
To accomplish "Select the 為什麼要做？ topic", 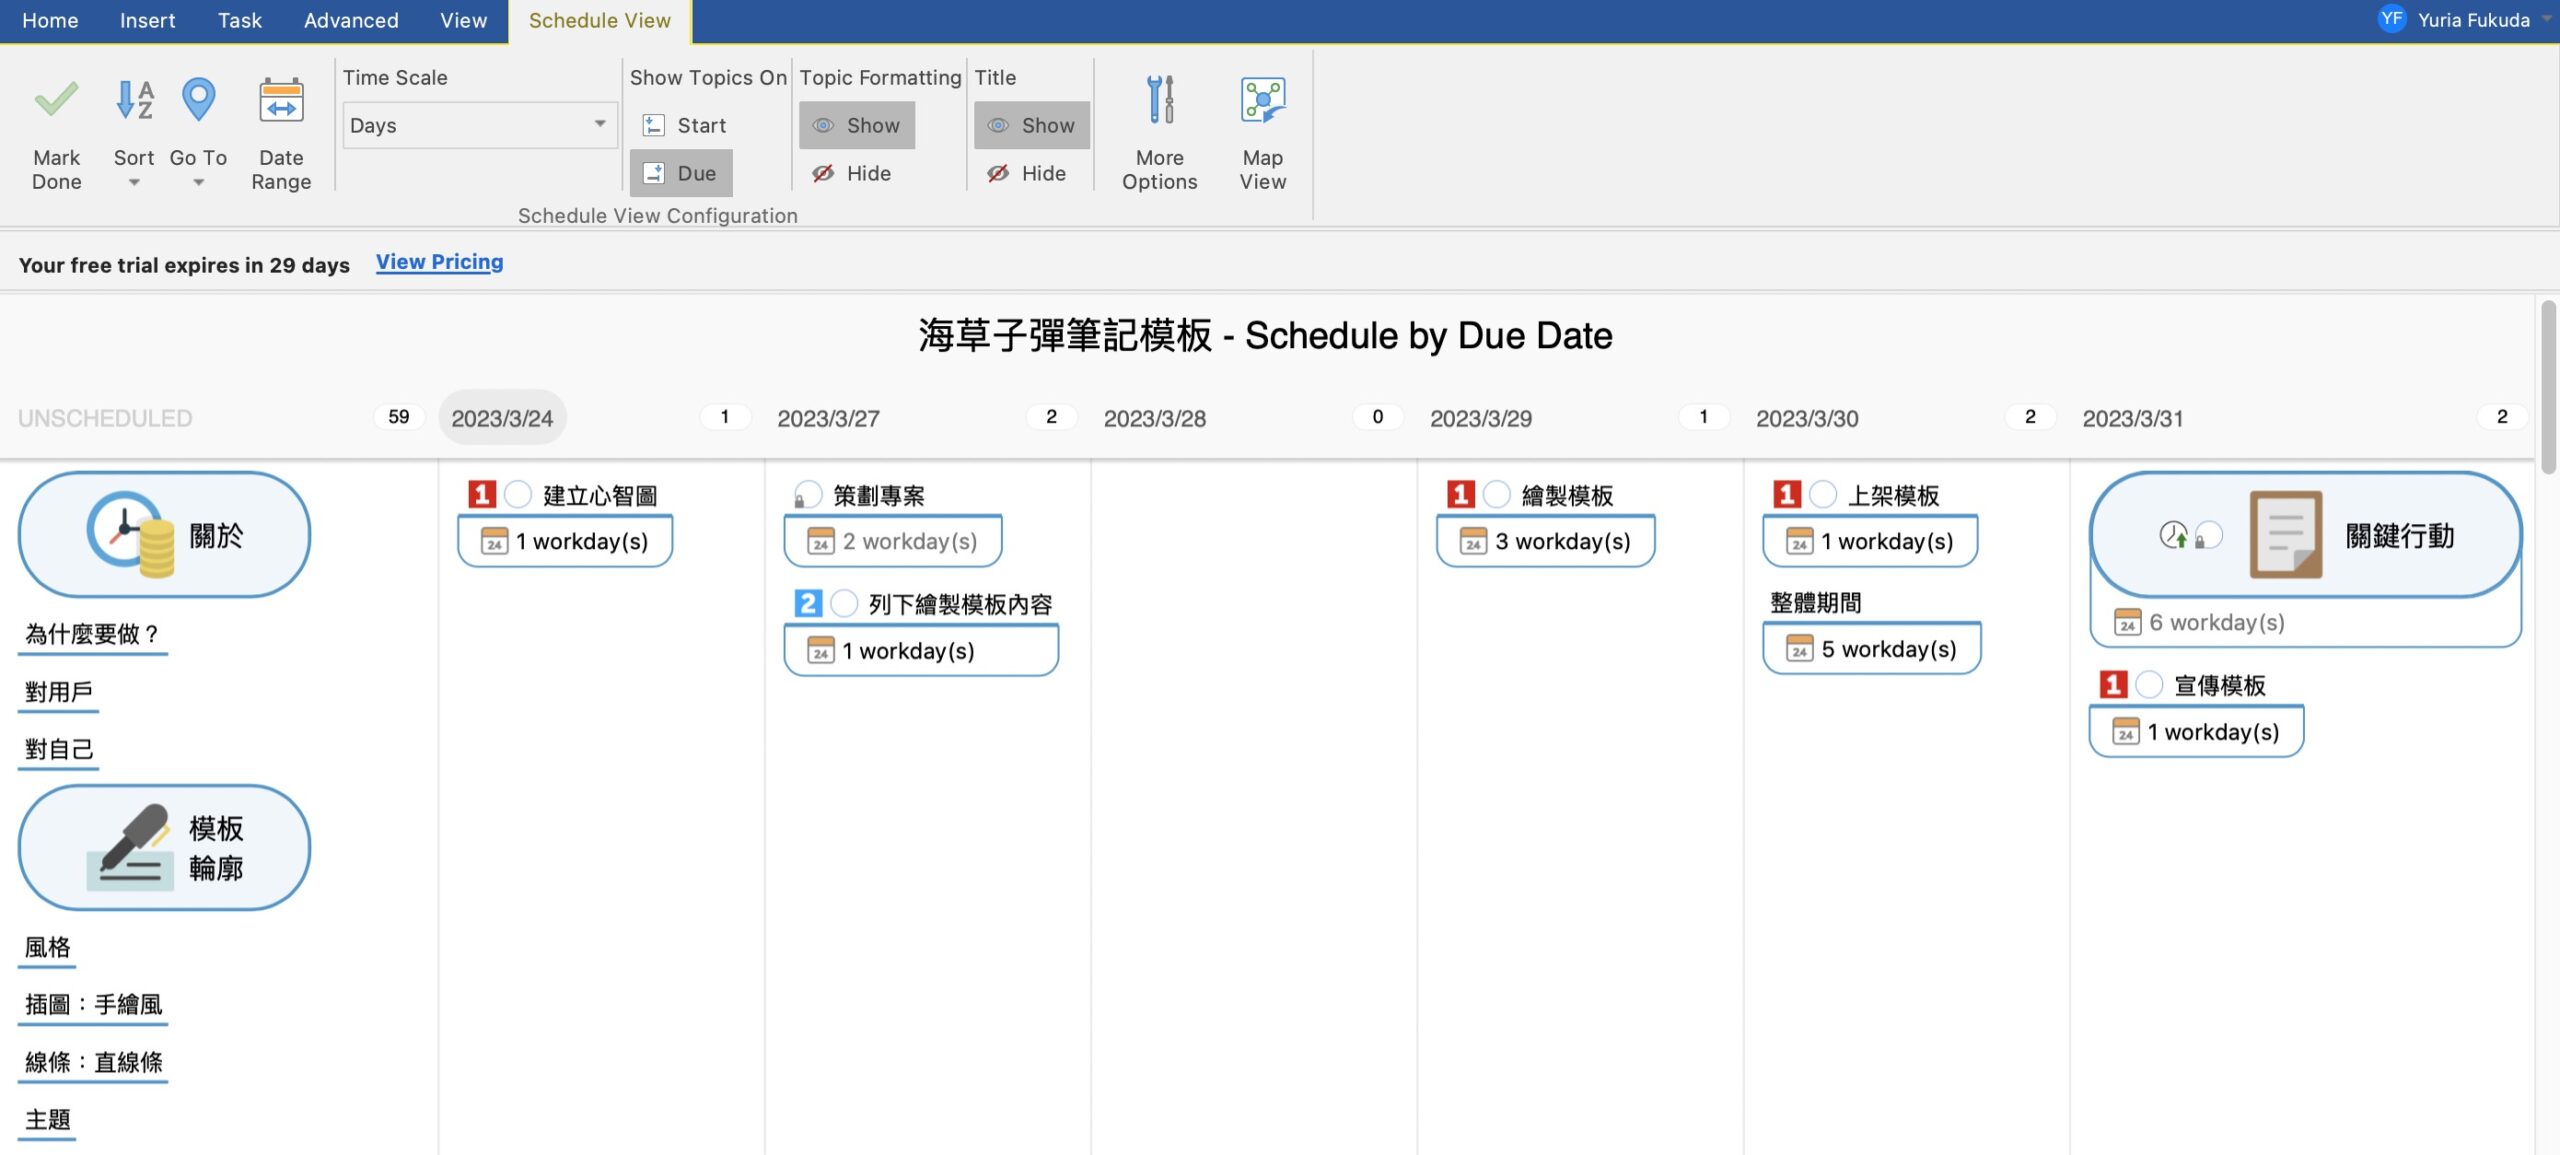I will (x=92, y=634).
